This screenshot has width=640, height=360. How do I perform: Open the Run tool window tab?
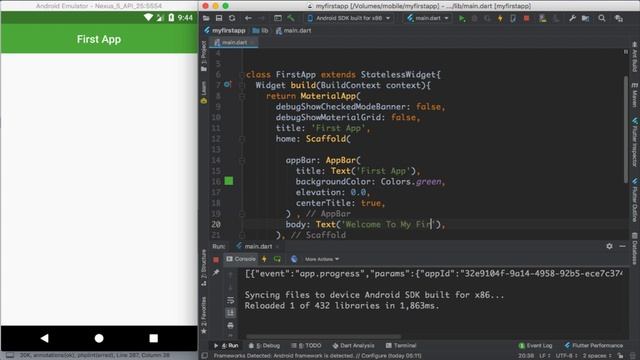(226, 346)
